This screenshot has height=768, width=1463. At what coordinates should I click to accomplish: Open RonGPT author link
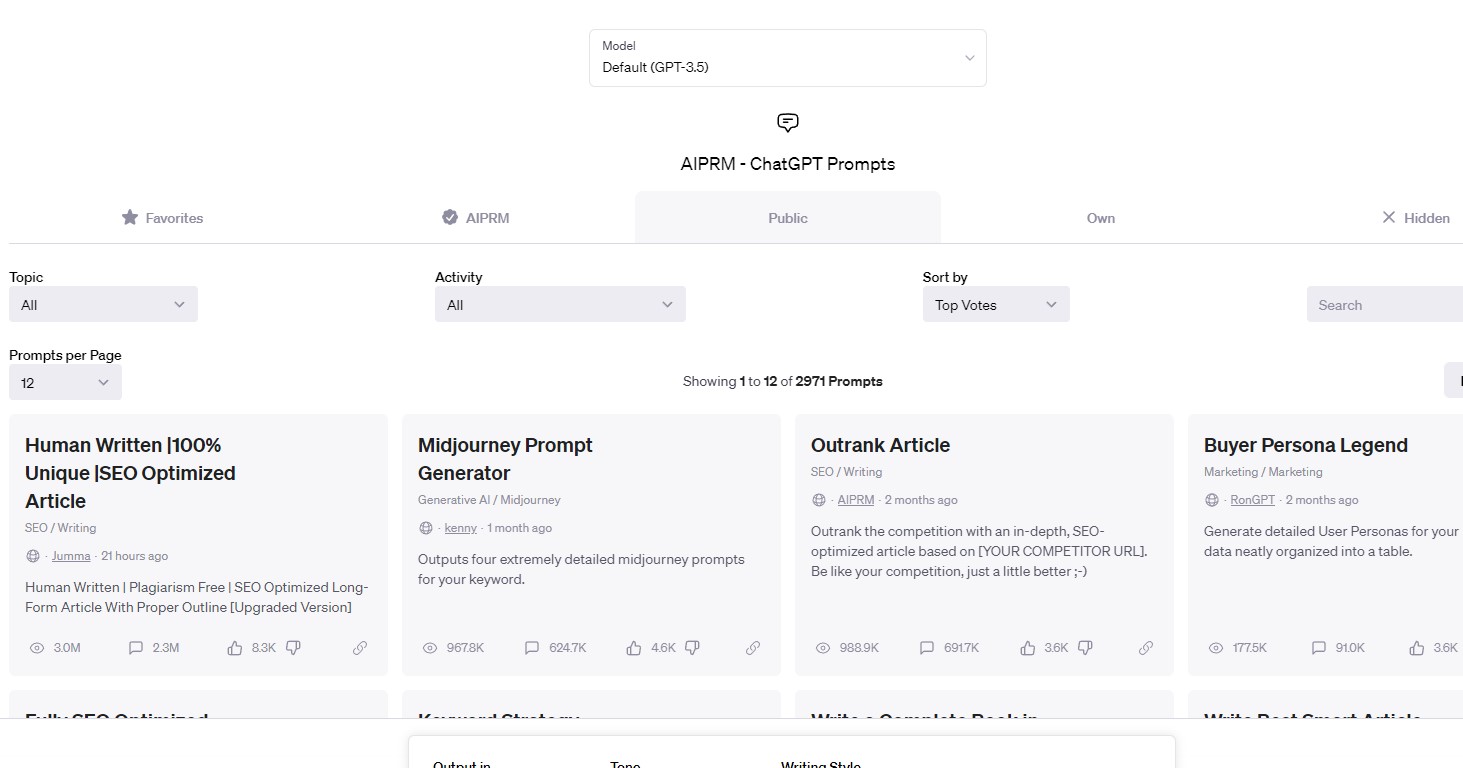coord(1252,500)
